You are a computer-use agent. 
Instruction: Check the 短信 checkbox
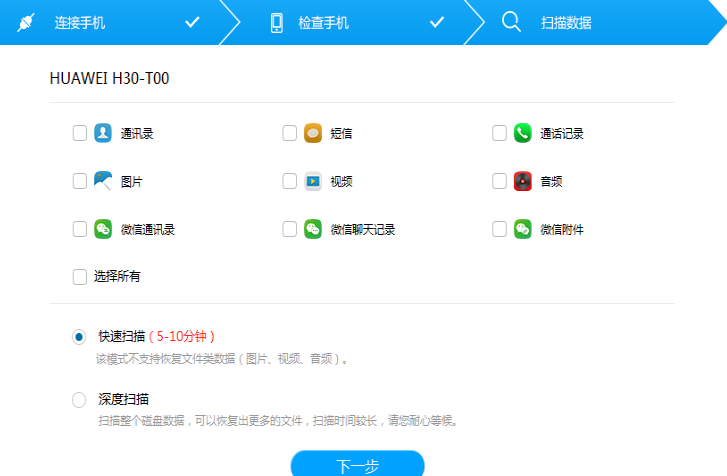(290, 133)
